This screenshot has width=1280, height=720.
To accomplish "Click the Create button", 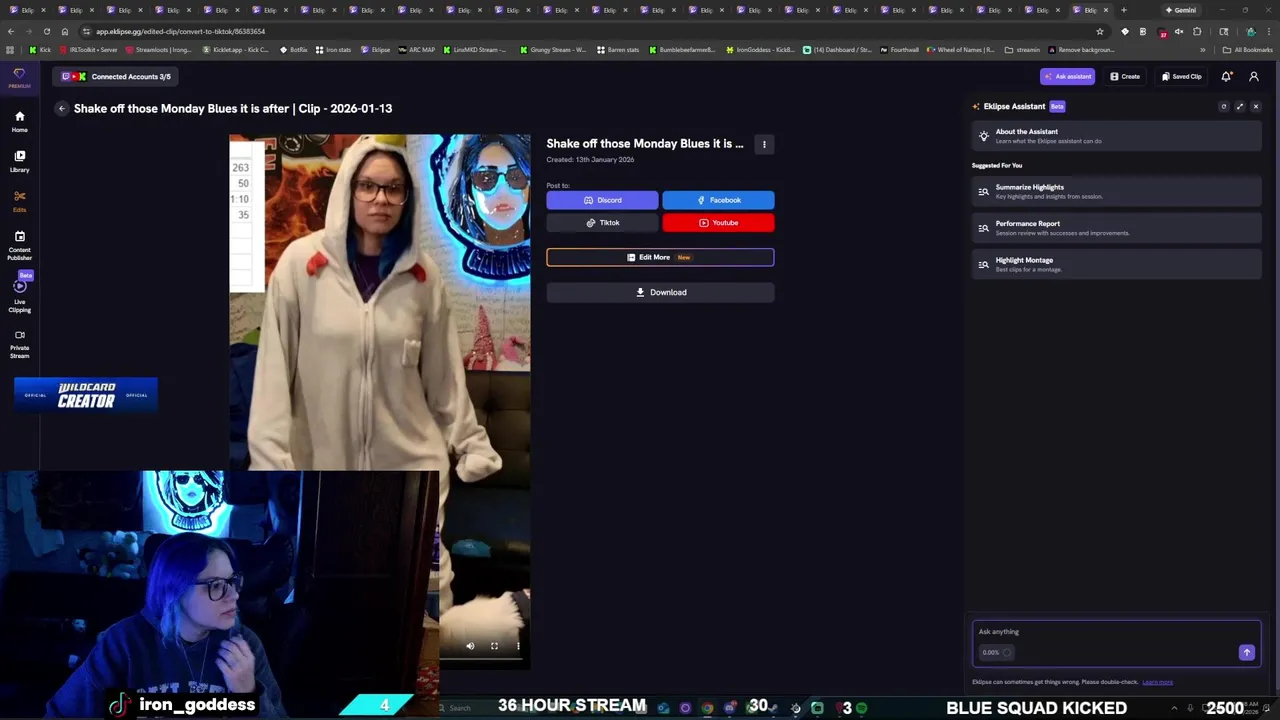I will pos(1125,76).
